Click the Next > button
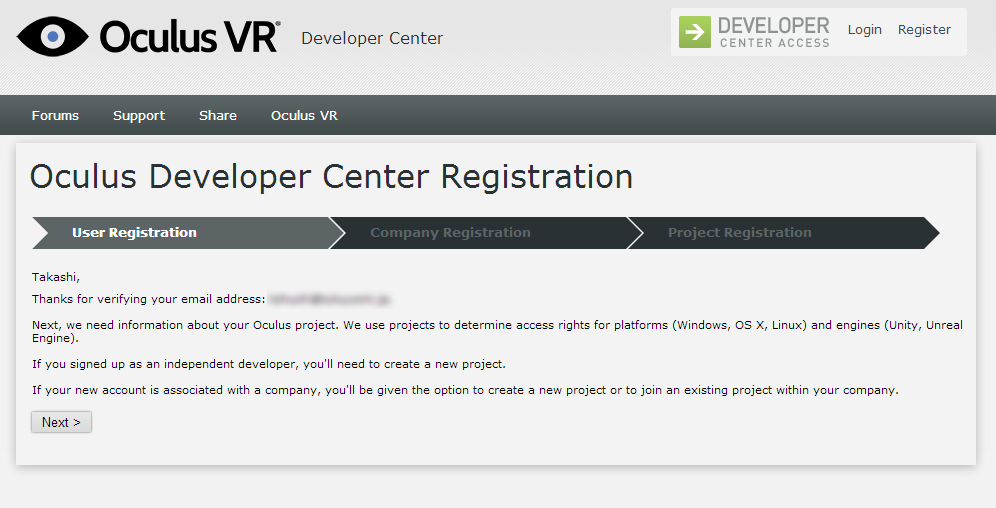Viewport: 996px width, 508px height. (62, 422)
